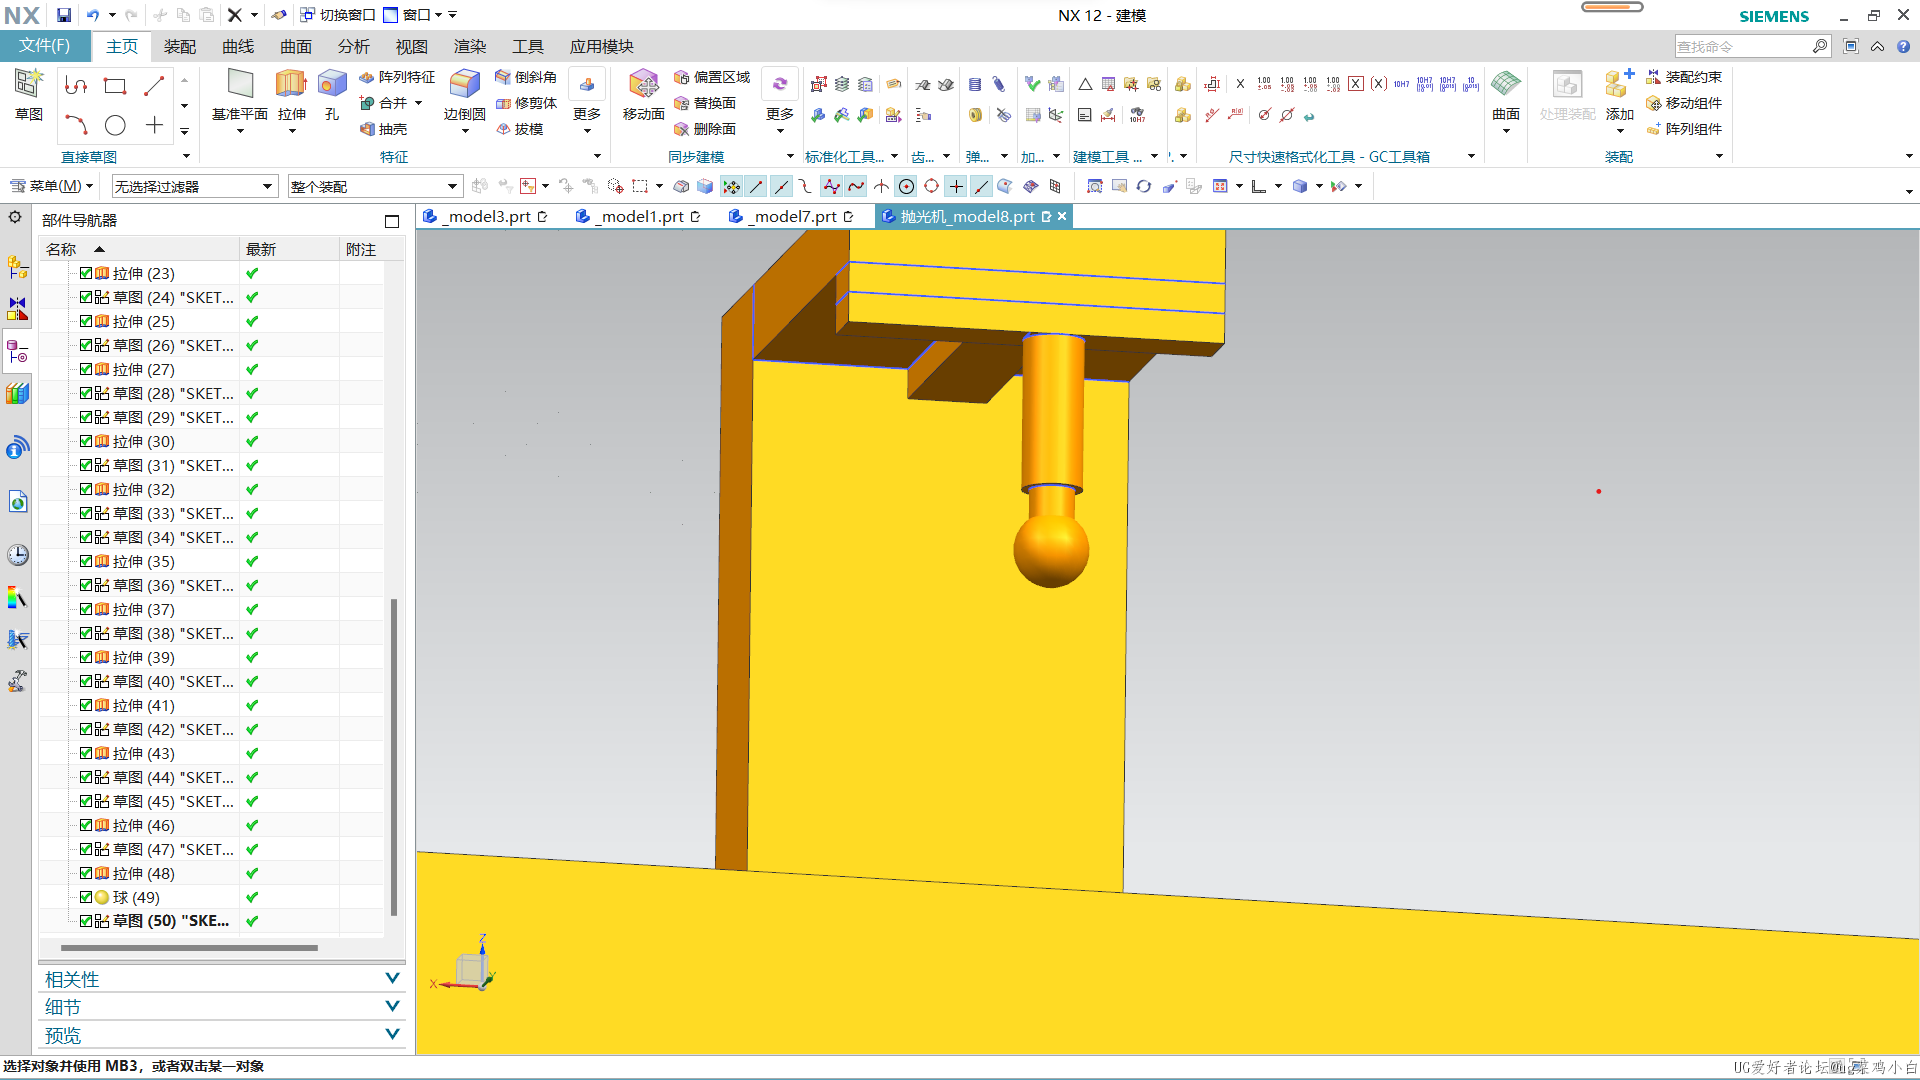Open the history clock icon in sidebar

point(17,555)
